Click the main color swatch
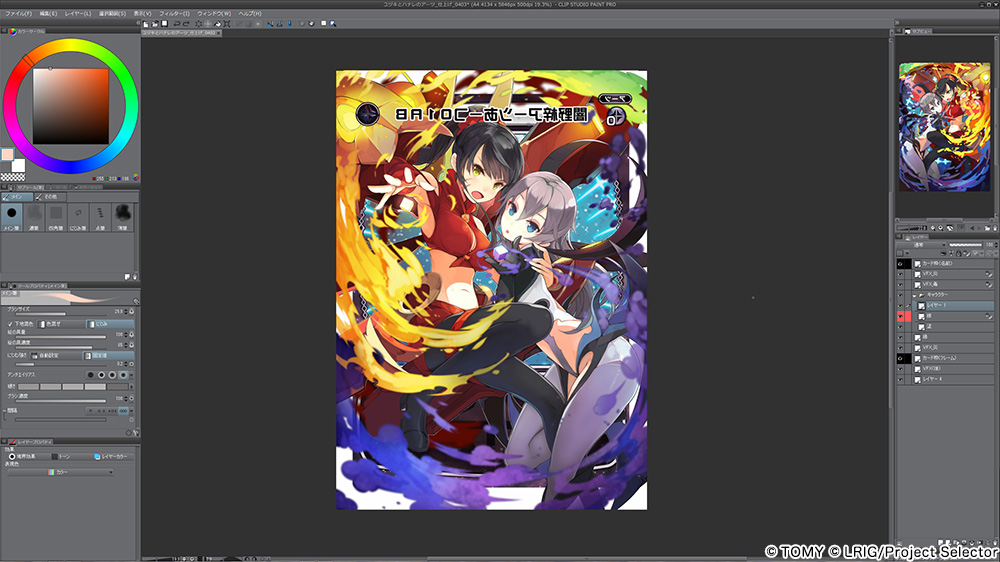This screenshot has height=562, width=1000. [x=7, y=154]
